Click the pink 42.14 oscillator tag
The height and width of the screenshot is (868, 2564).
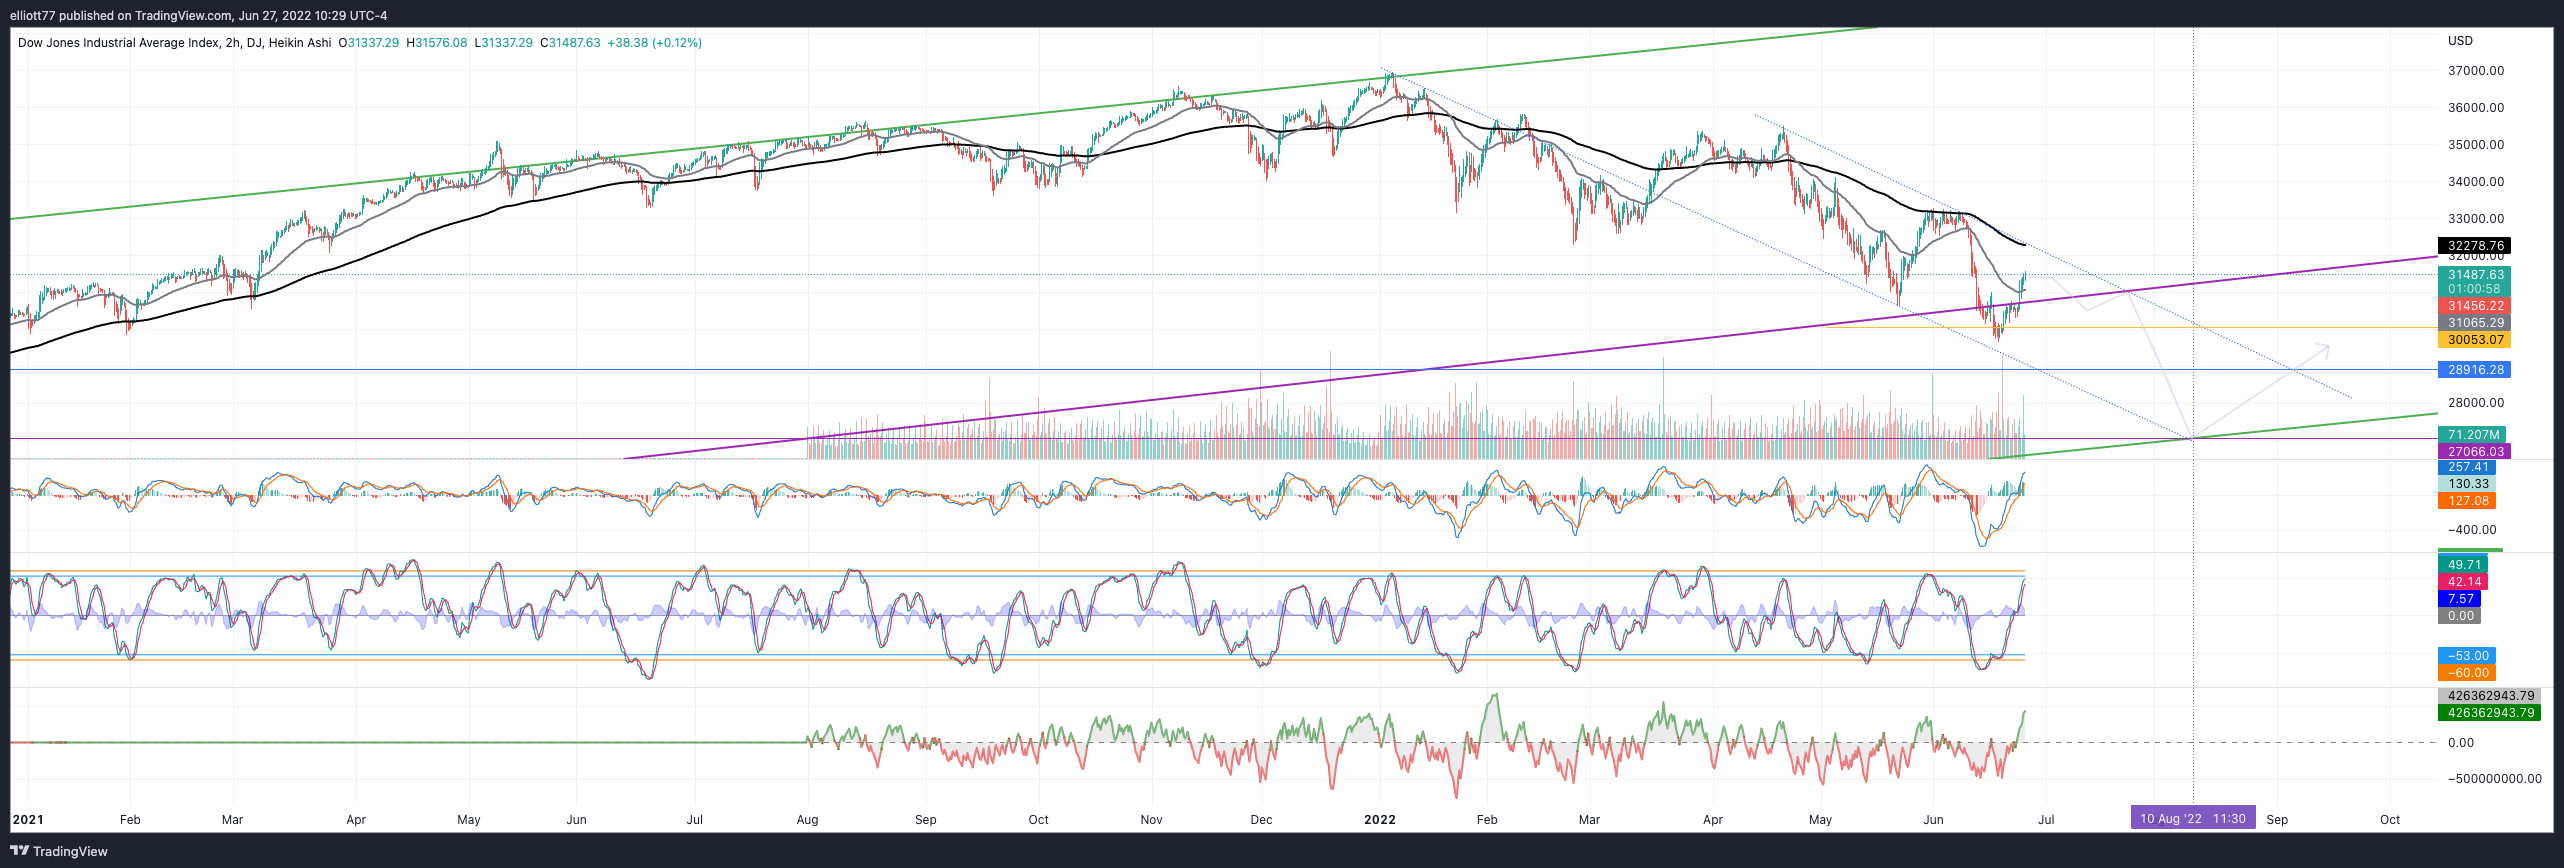(2463, 582)
